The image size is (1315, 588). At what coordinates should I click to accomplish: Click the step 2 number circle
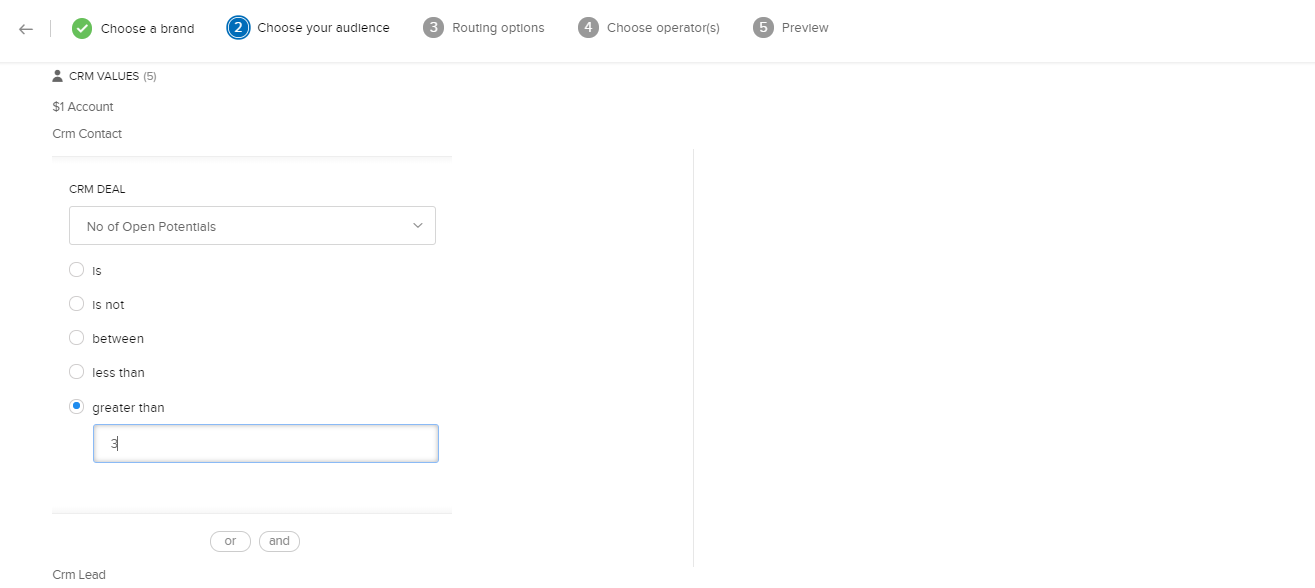pos(238,27)
